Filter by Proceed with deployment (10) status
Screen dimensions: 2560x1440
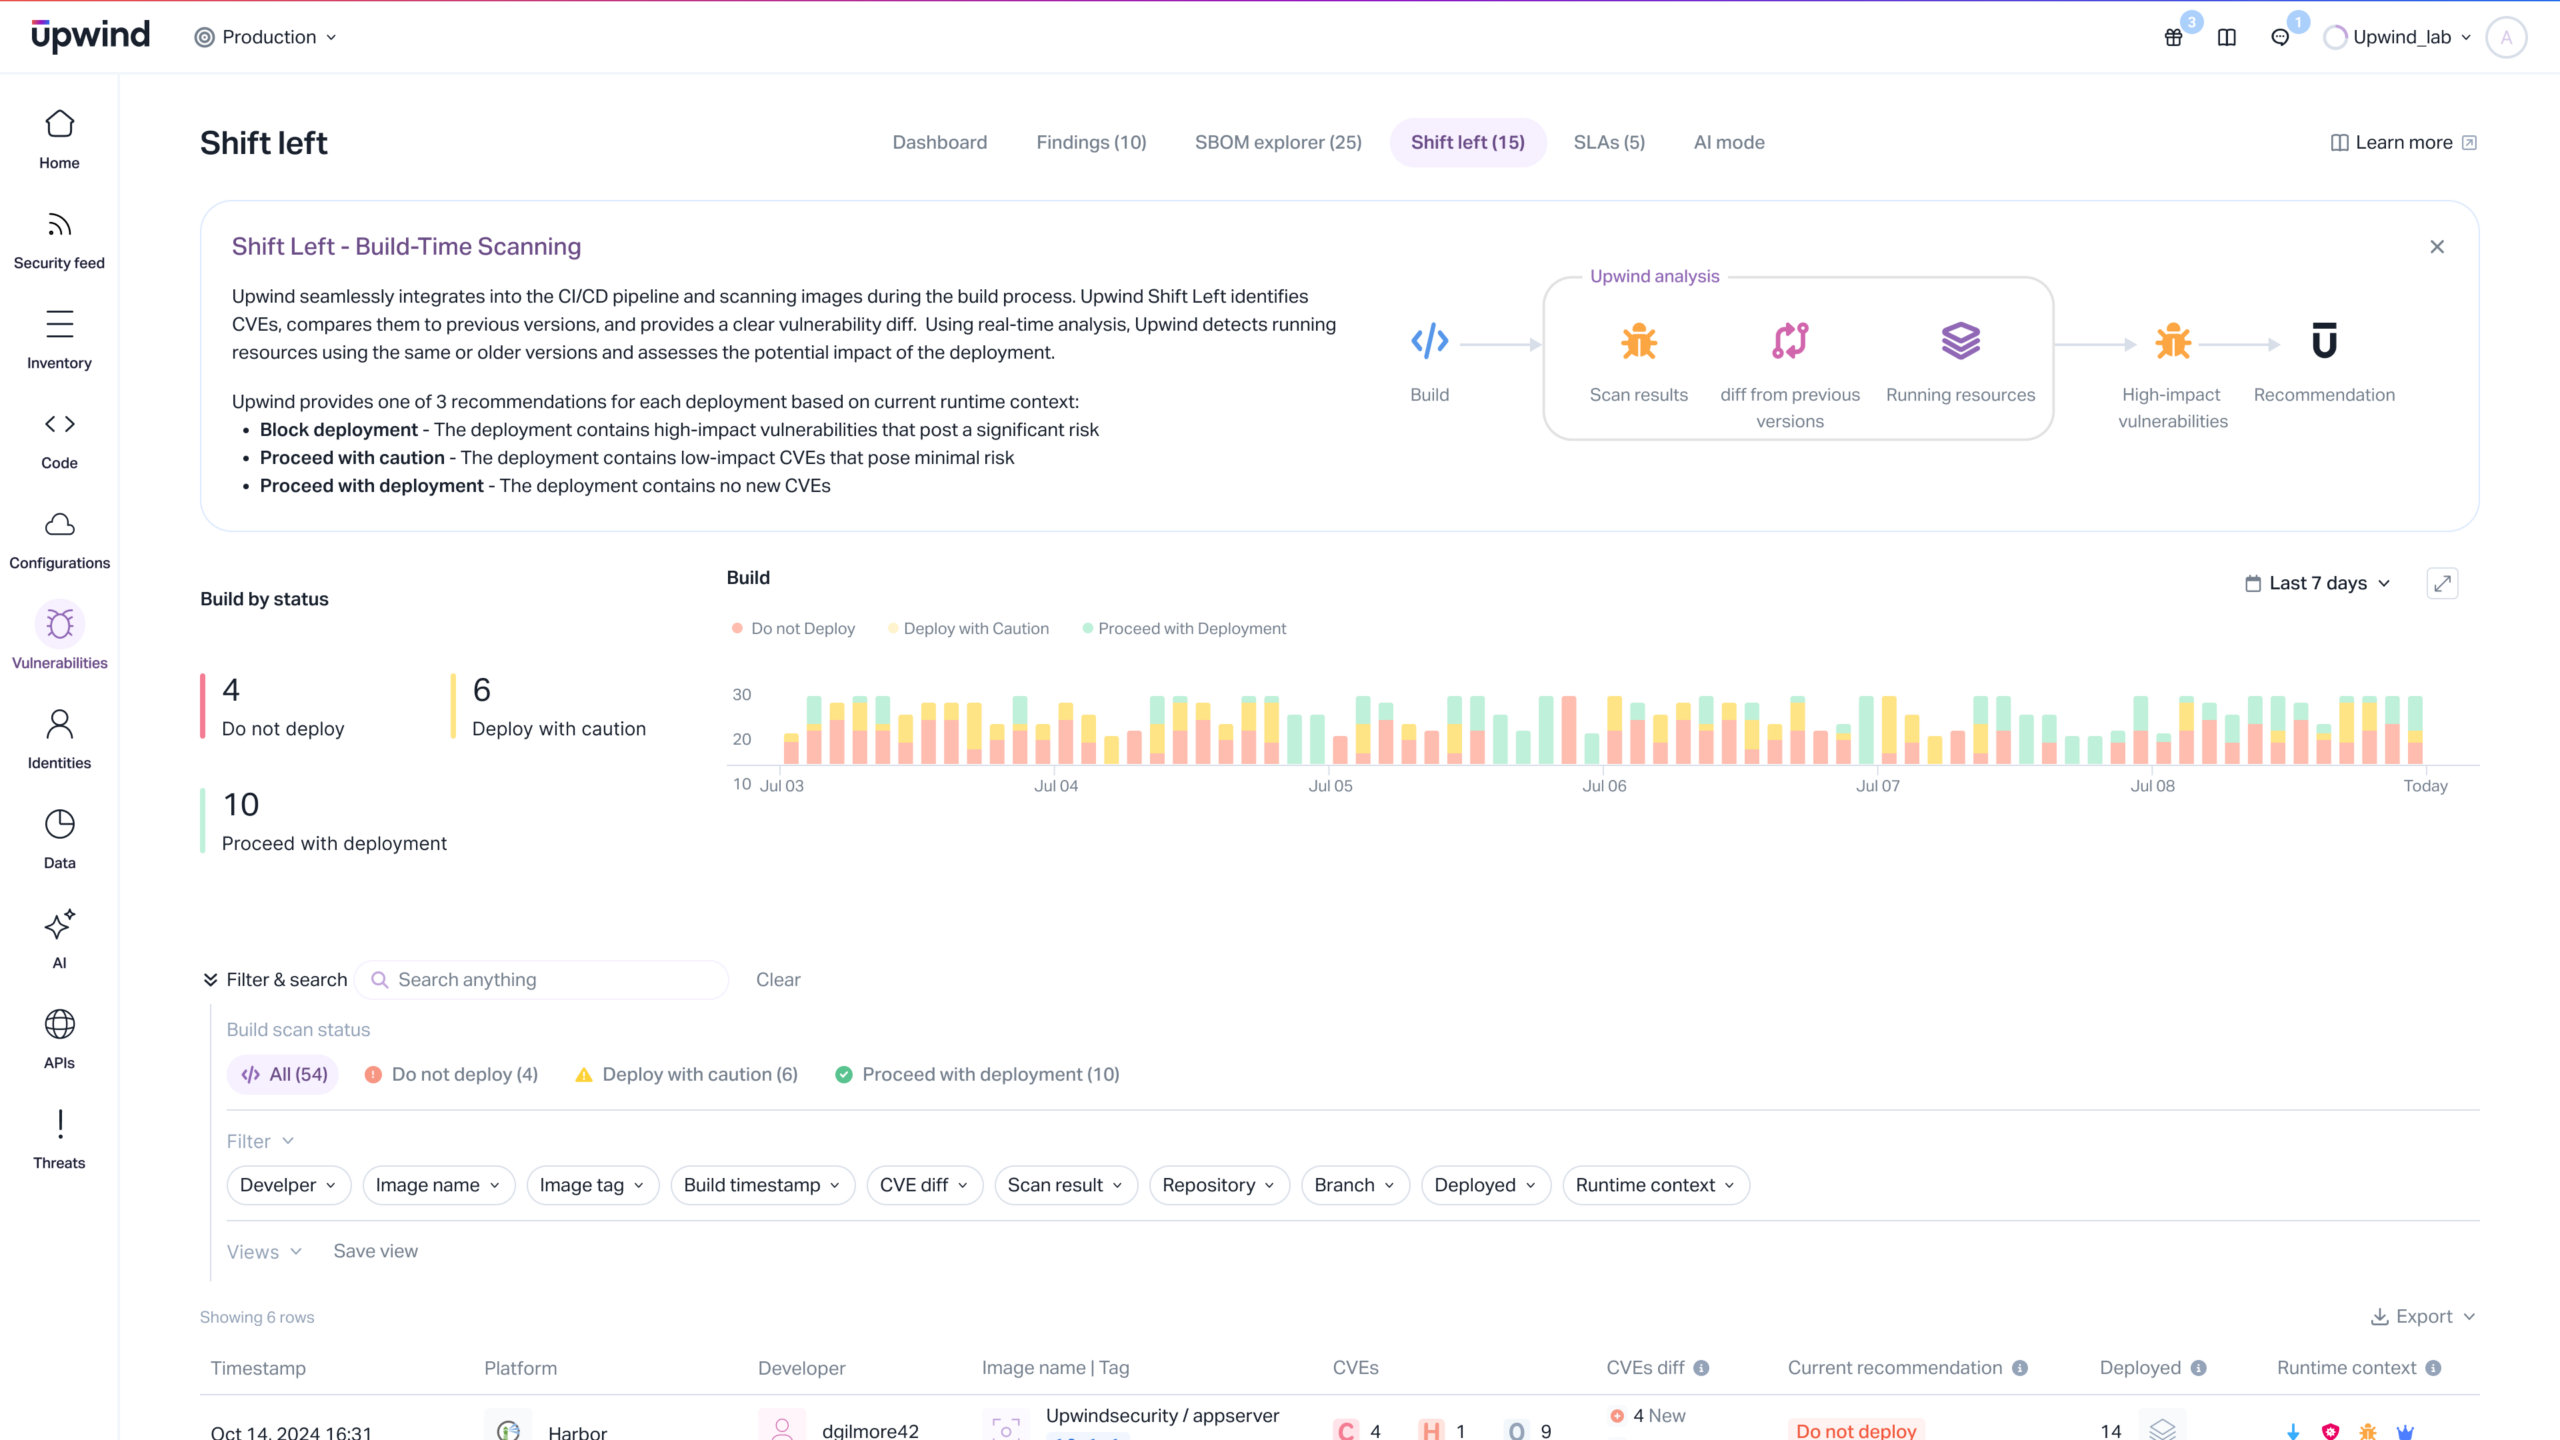(x=977, y=1074)
